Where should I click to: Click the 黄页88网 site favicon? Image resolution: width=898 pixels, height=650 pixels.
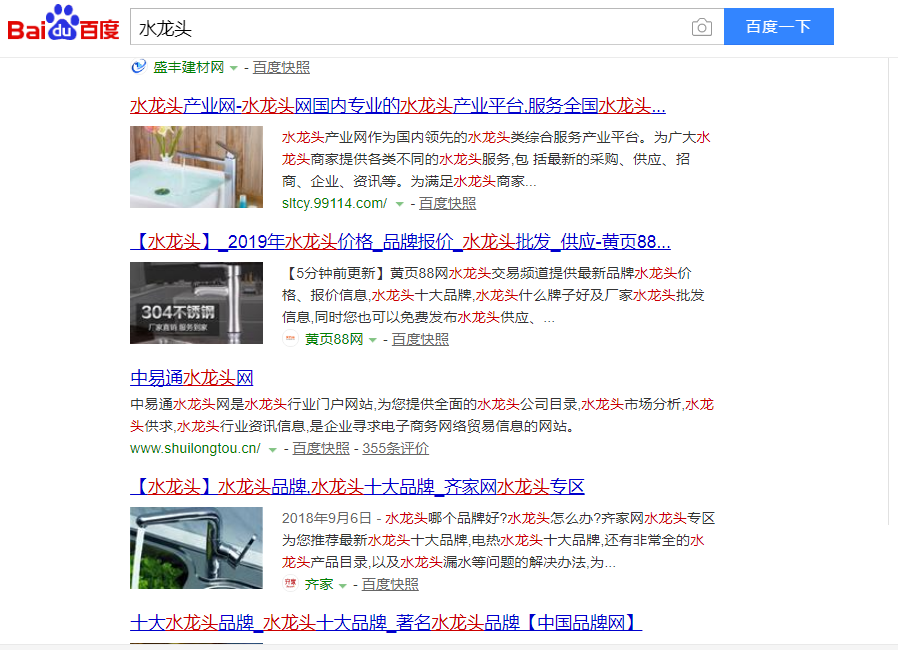(x=290, y=339)
